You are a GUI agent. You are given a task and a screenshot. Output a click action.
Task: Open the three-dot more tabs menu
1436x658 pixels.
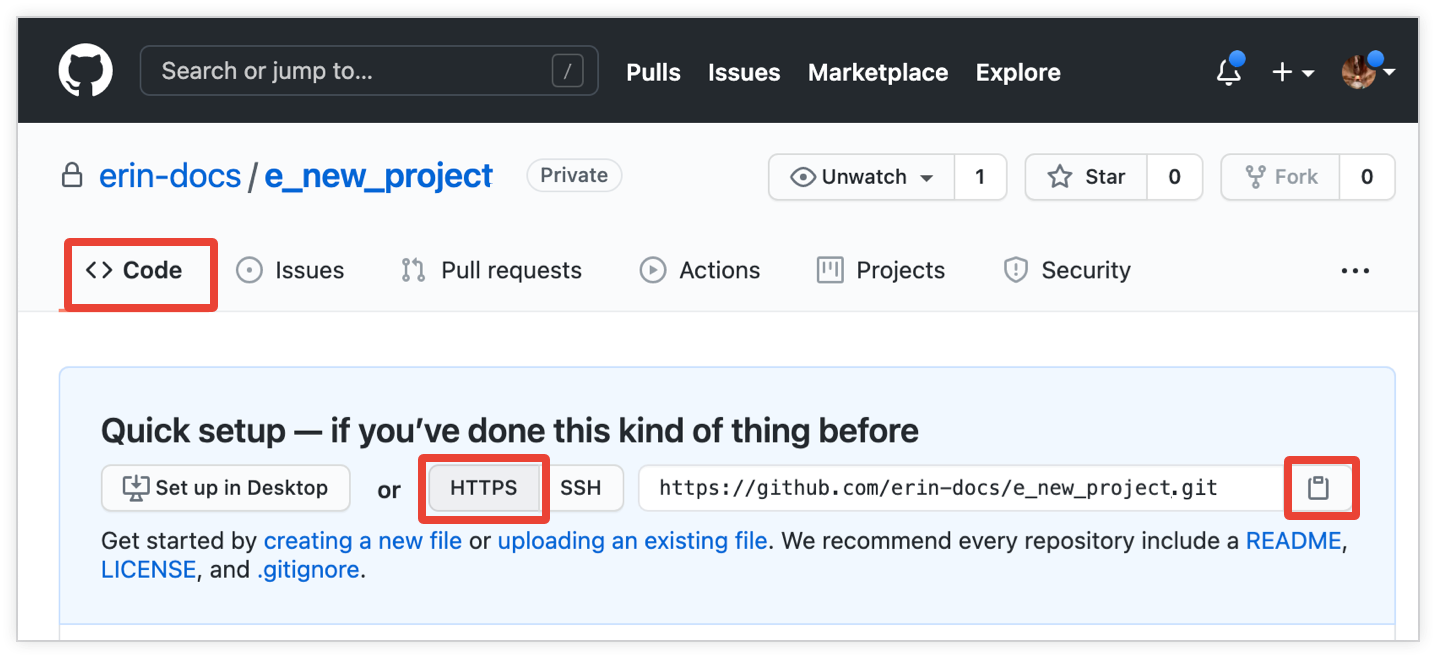tap(1355, 271)
